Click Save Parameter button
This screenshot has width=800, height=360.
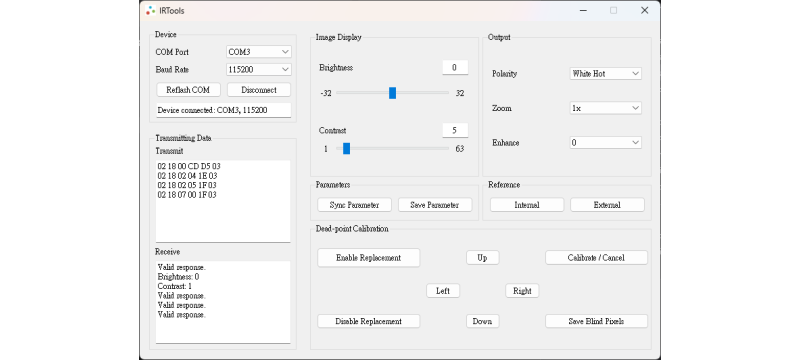(x=435, y=205)
